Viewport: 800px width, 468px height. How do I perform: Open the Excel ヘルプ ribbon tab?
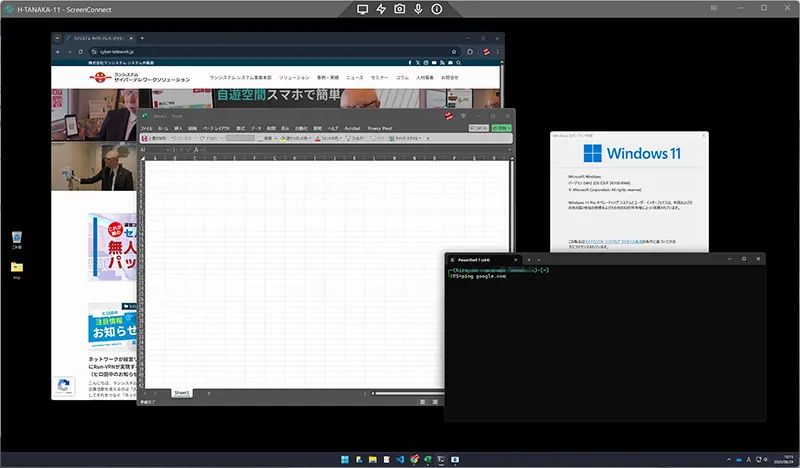pos(334,128)
